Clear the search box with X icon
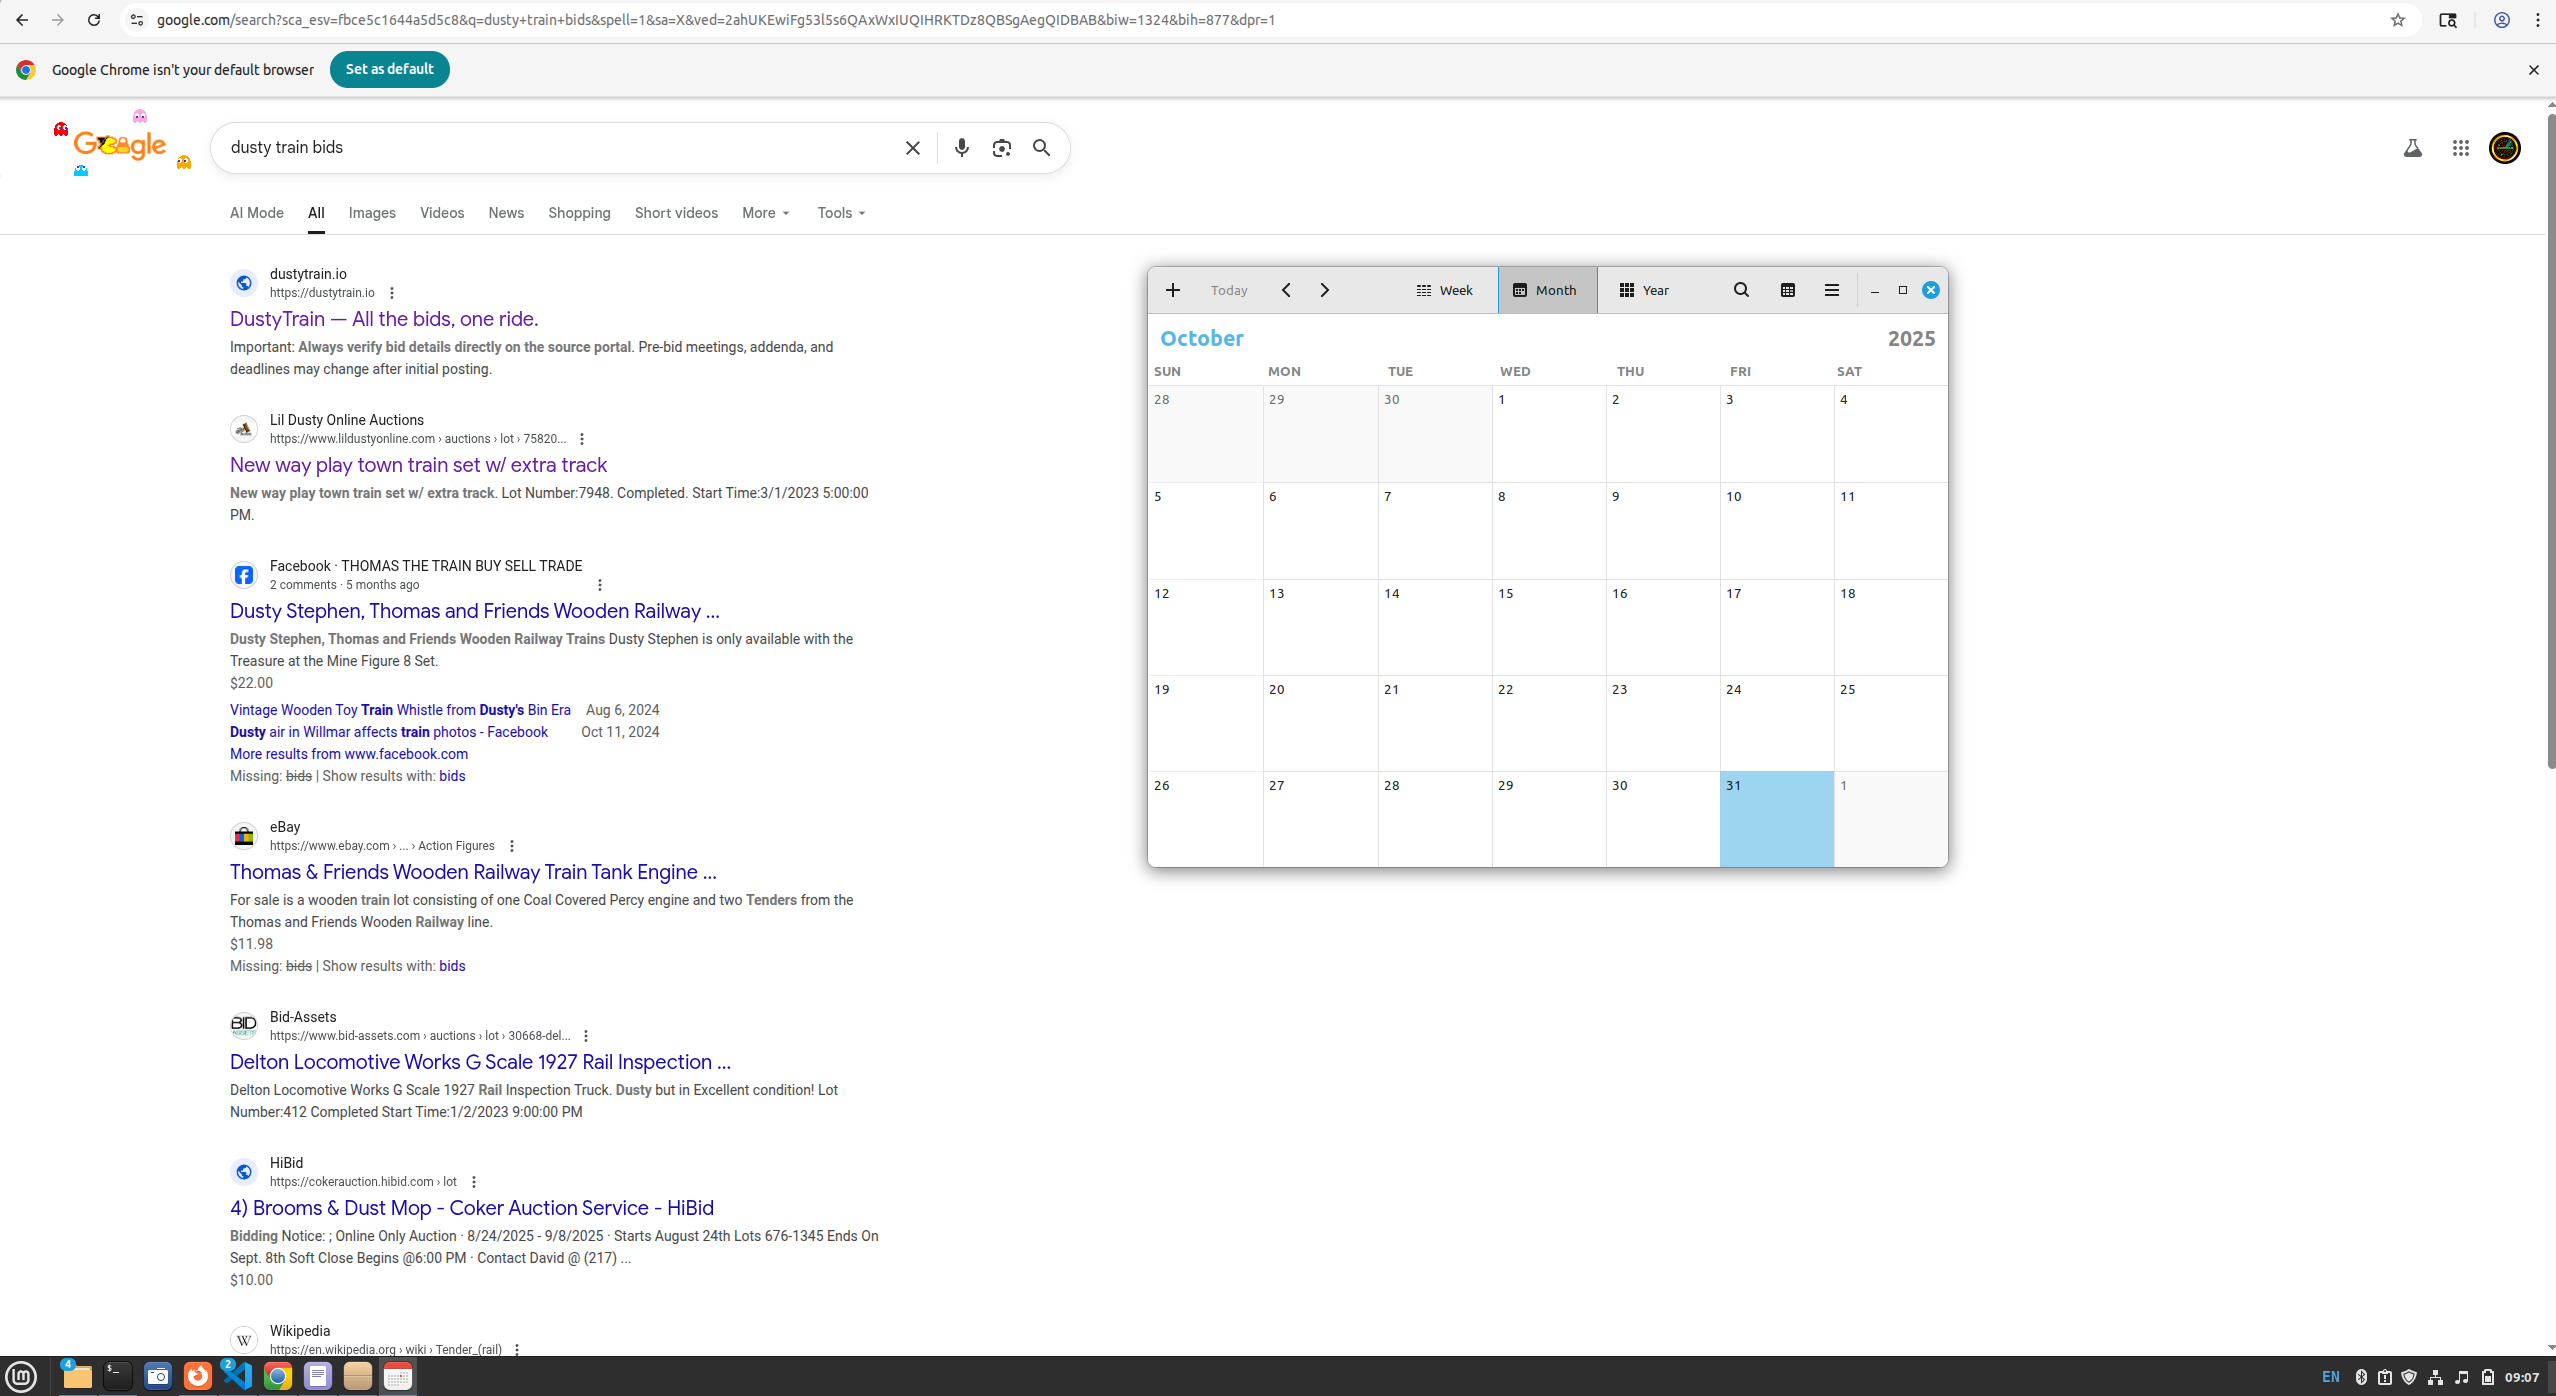The height and width of the screenshot is (1396, 2556). tap(912, 148)
